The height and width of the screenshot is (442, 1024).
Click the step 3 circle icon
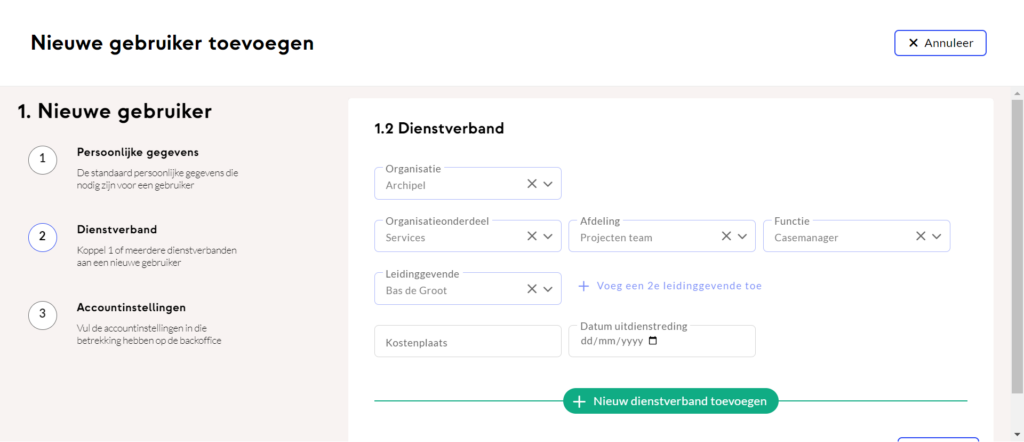click(42, 314)
